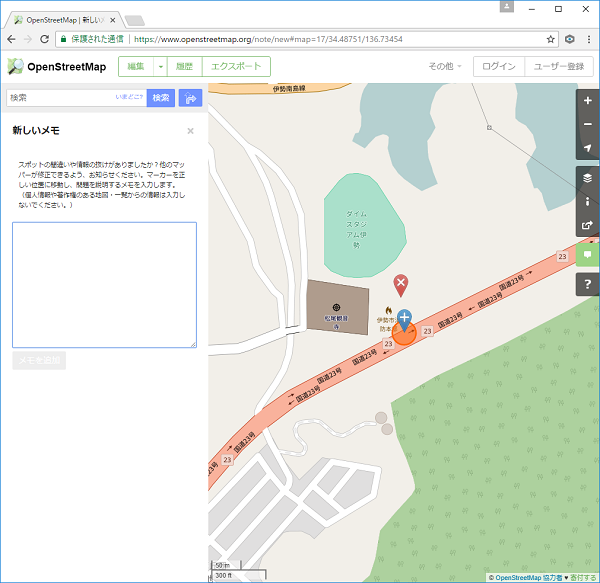Toggle the green add-note speech bubble control
This screenshot has width=600, height=583.
tap(587, 254)
